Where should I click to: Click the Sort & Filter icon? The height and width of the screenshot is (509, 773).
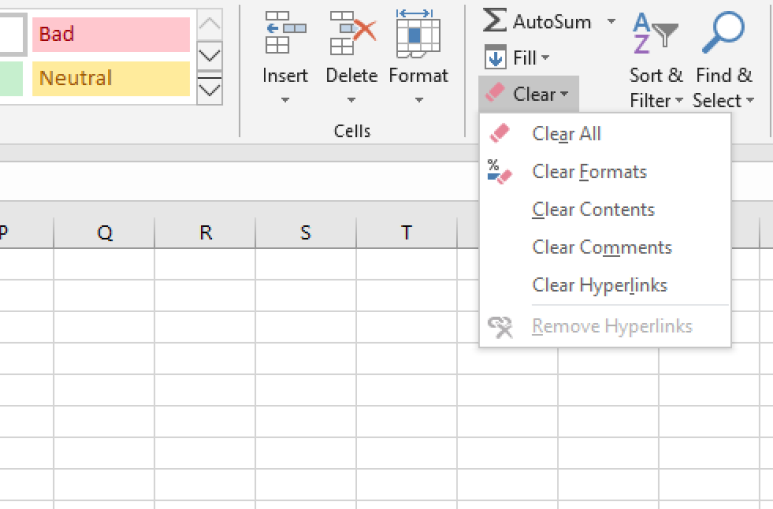pyautogui.click(x=655, y=33)
